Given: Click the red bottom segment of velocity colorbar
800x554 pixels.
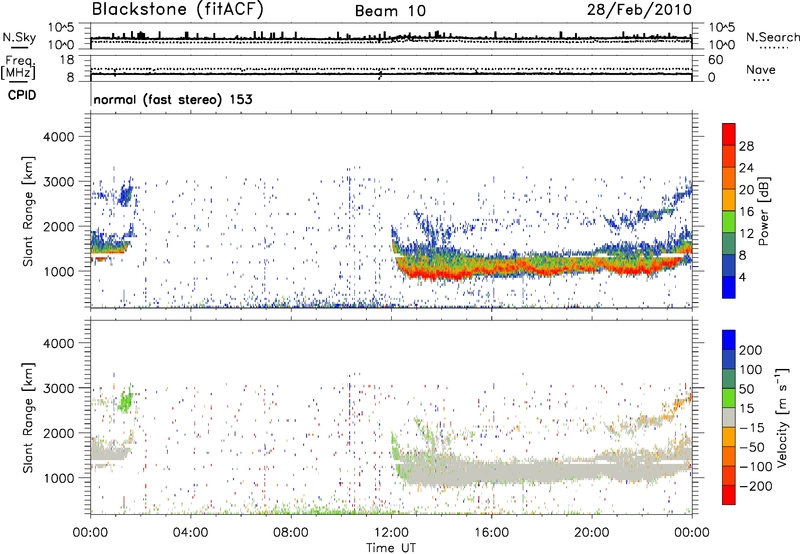Looking at the screenshot, I should click(x=729, y=495).
